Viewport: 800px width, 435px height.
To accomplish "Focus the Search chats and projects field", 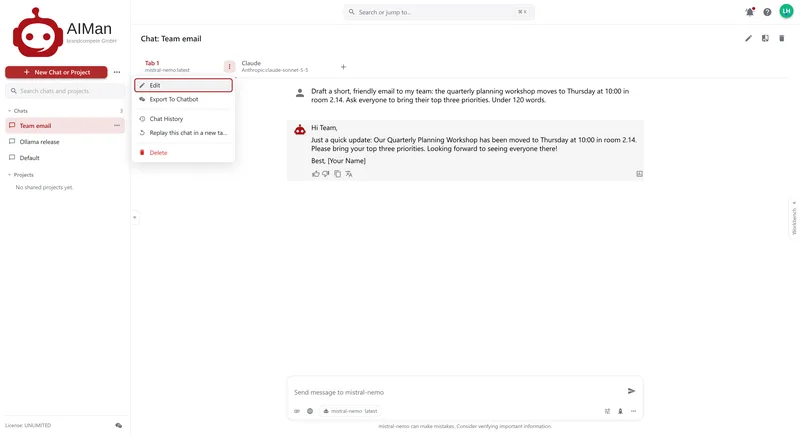I will 65,91.
